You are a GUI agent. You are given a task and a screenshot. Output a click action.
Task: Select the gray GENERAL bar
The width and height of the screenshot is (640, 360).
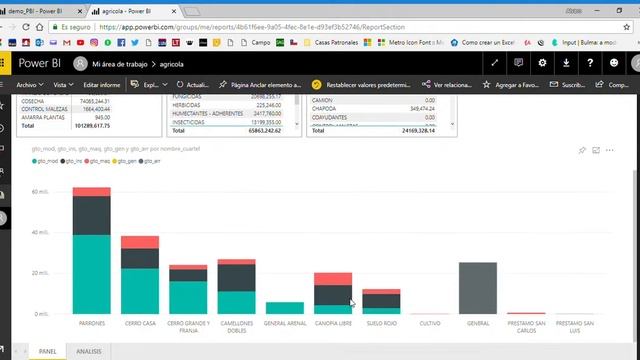[478, 288]
